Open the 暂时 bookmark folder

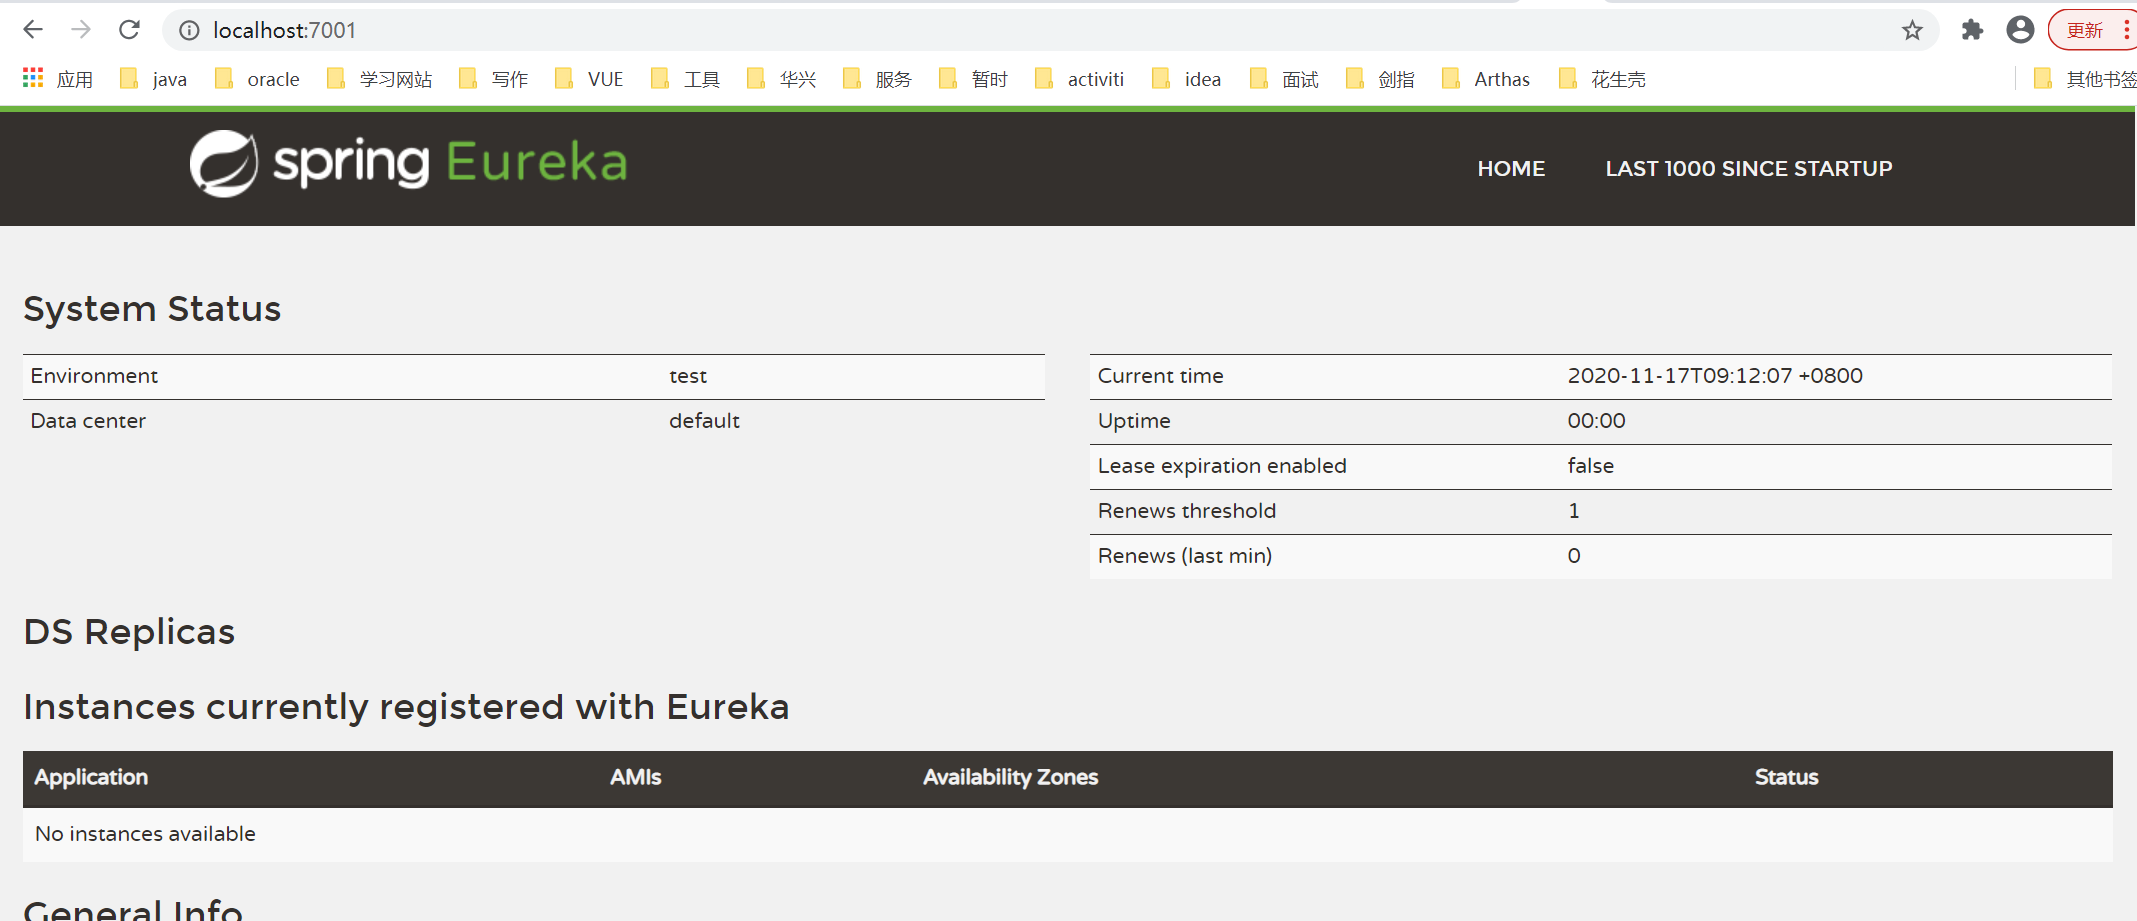(973, 79)
